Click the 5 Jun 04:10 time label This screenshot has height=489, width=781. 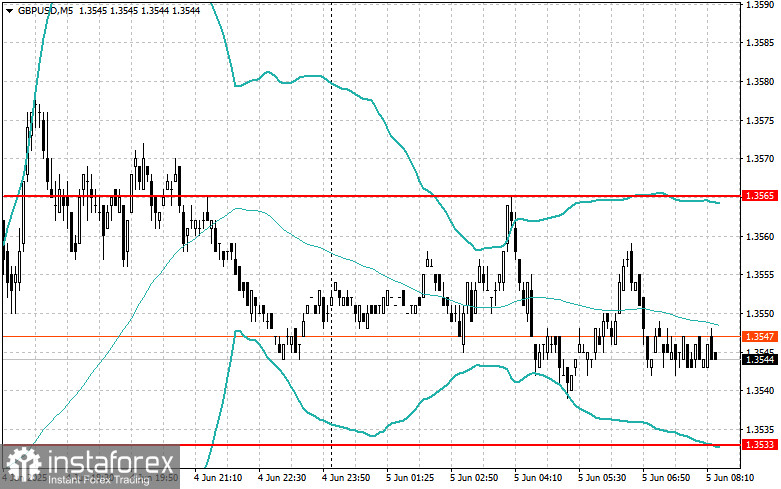[538, 478]
